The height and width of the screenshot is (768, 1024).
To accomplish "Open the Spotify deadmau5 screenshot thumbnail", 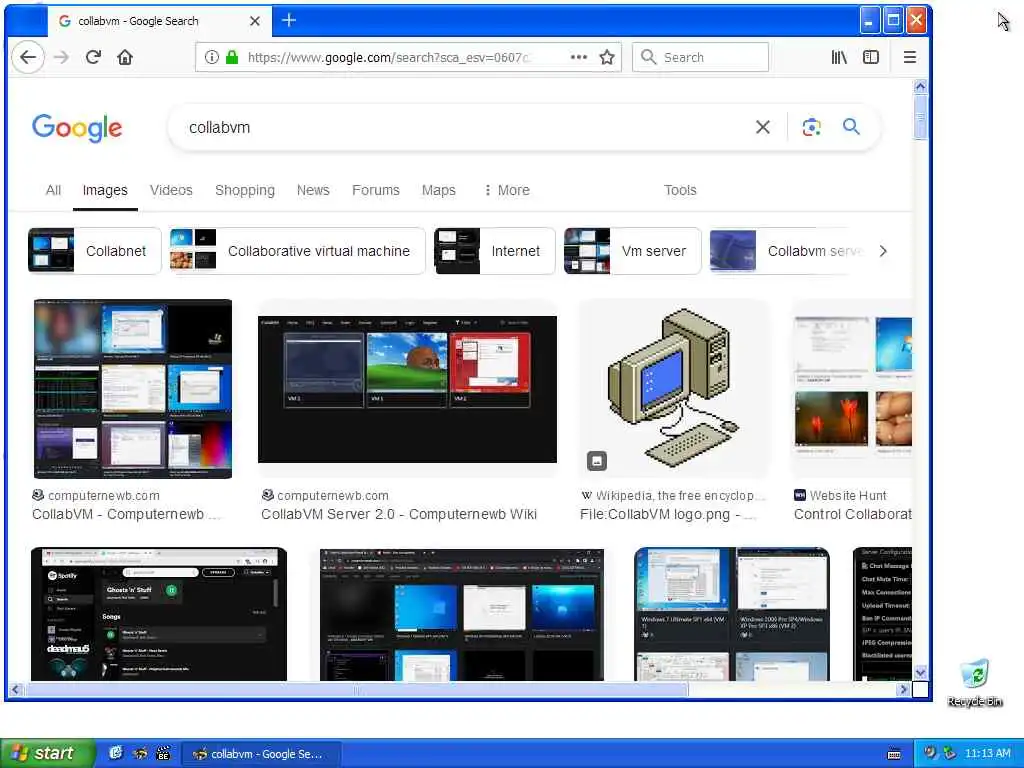I will coord(159,614).
